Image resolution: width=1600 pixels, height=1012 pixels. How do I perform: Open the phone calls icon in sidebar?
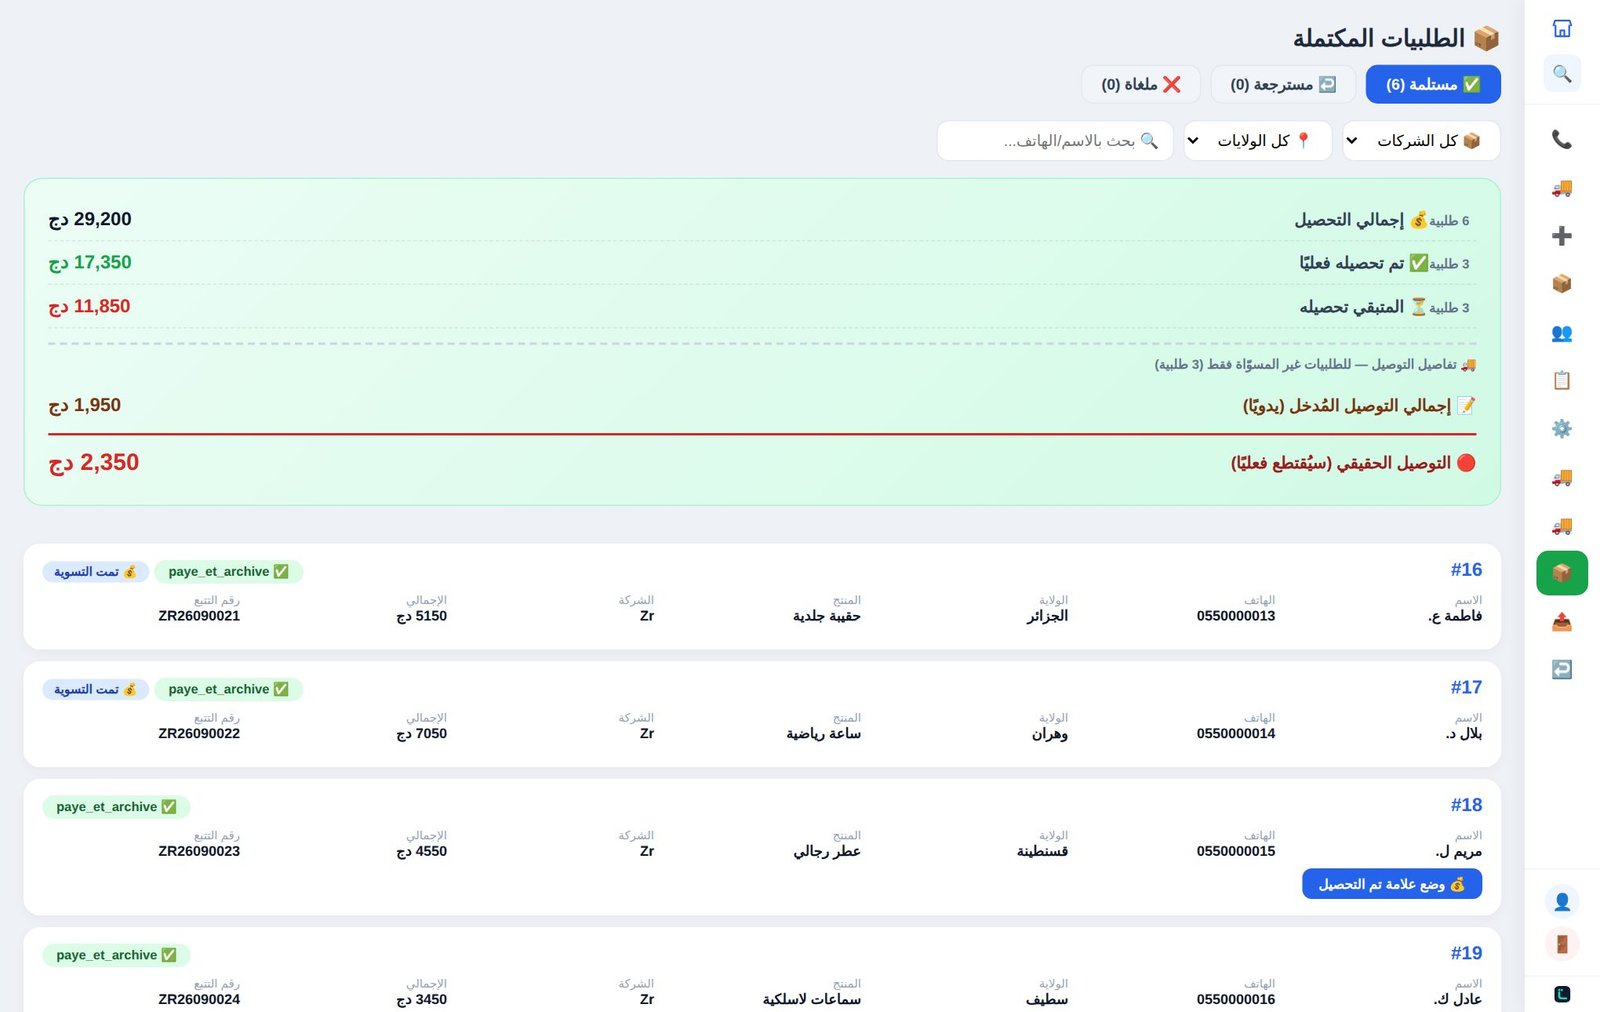coord(1562,139)
